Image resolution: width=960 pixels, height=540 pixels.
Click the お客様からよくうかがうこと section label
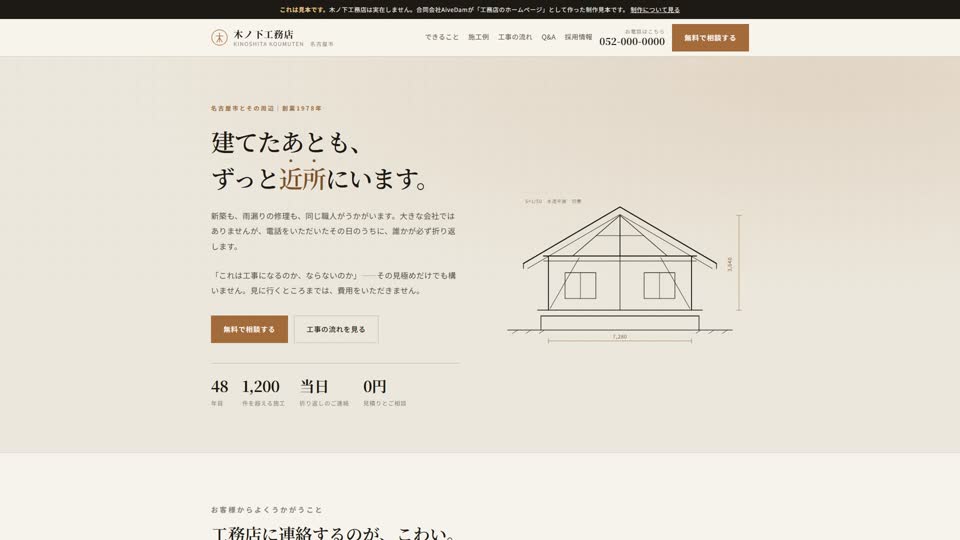click(266, 509)
